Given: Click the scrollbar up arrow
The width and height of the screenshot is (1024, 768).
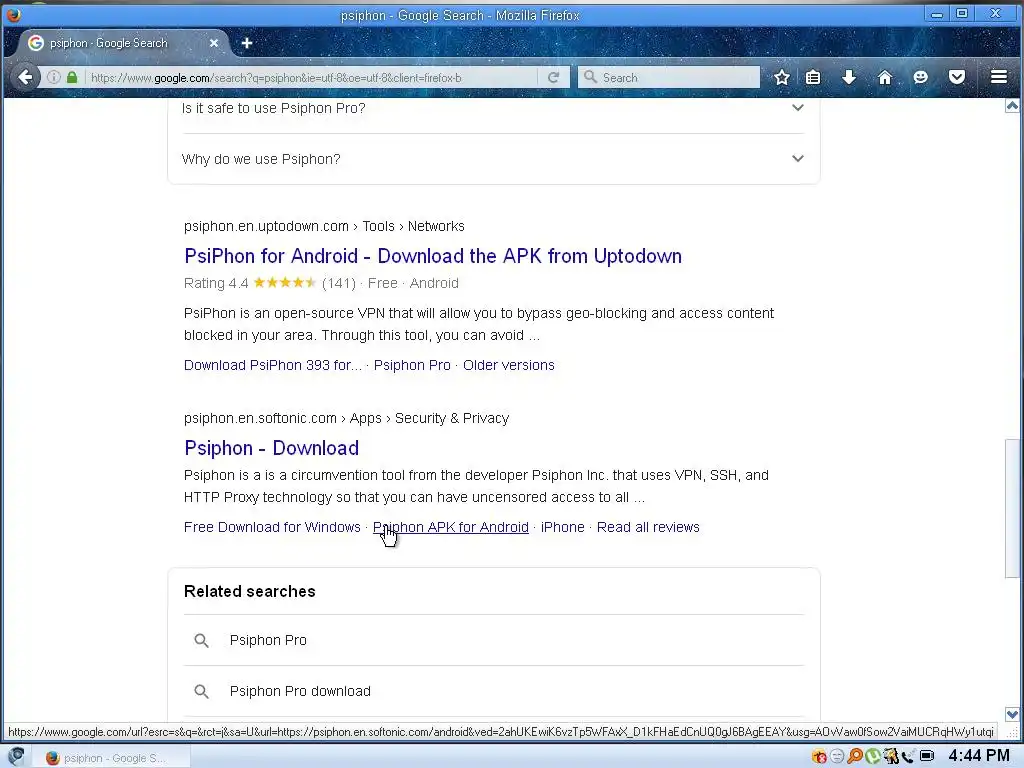Looking at the screenshot, I should [1012, 106].
